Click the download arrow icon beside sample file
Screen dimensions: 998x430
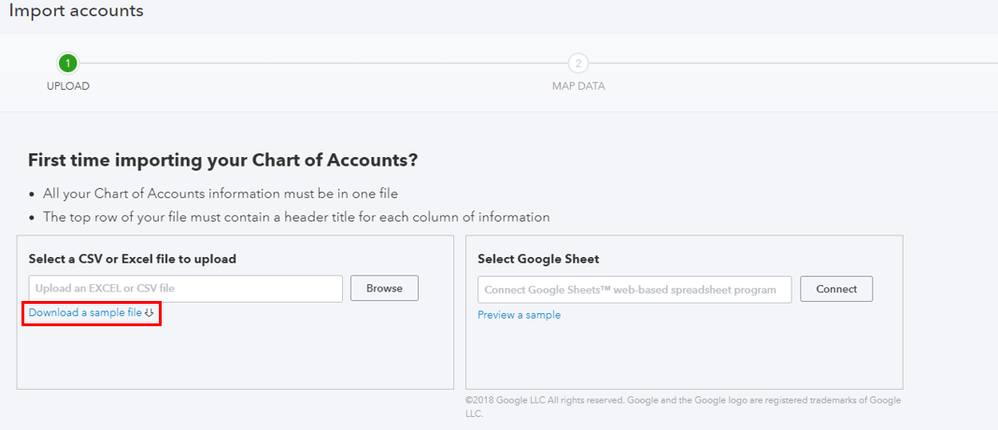click(x=150, y=313)
